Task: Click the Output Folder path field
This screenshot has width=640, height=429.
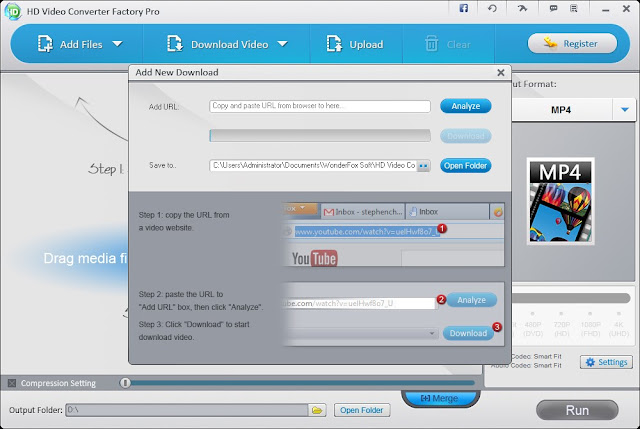Action: click(x=187, y=410)
